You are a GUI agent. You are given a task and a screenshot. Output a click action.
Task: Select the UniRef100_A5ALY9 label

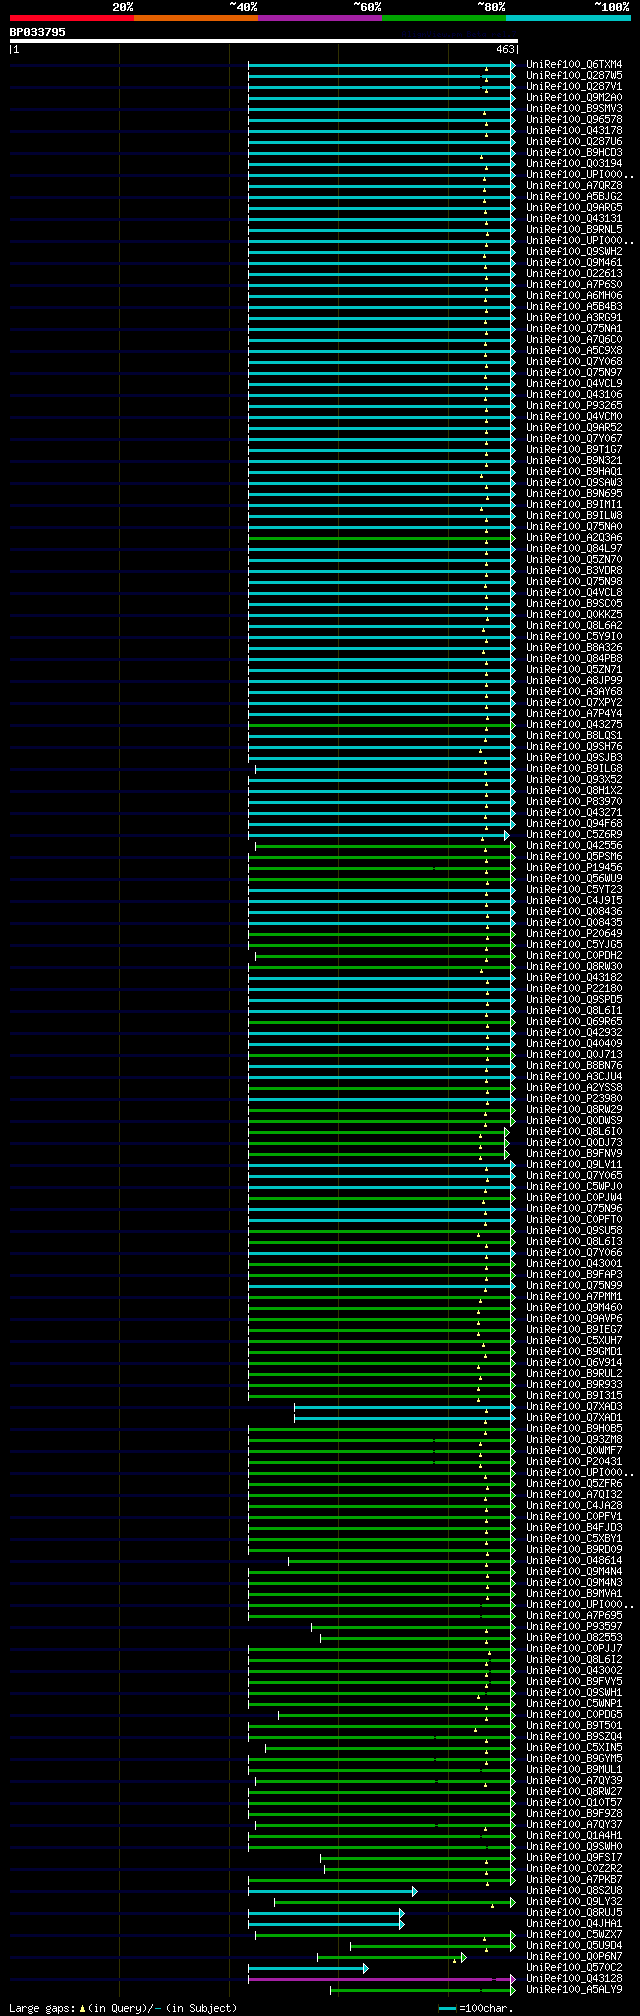pyautogui.click(x=574, y=1989)
